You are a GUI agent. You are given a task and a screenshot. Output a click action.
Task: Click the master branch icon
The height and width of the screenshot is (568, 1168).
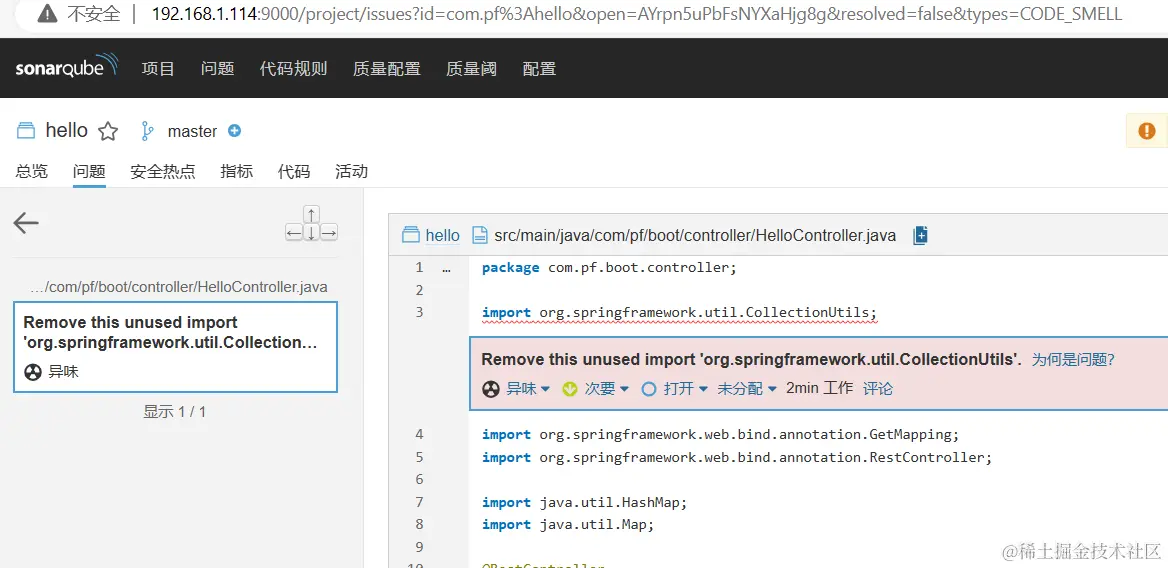(147, 132)
